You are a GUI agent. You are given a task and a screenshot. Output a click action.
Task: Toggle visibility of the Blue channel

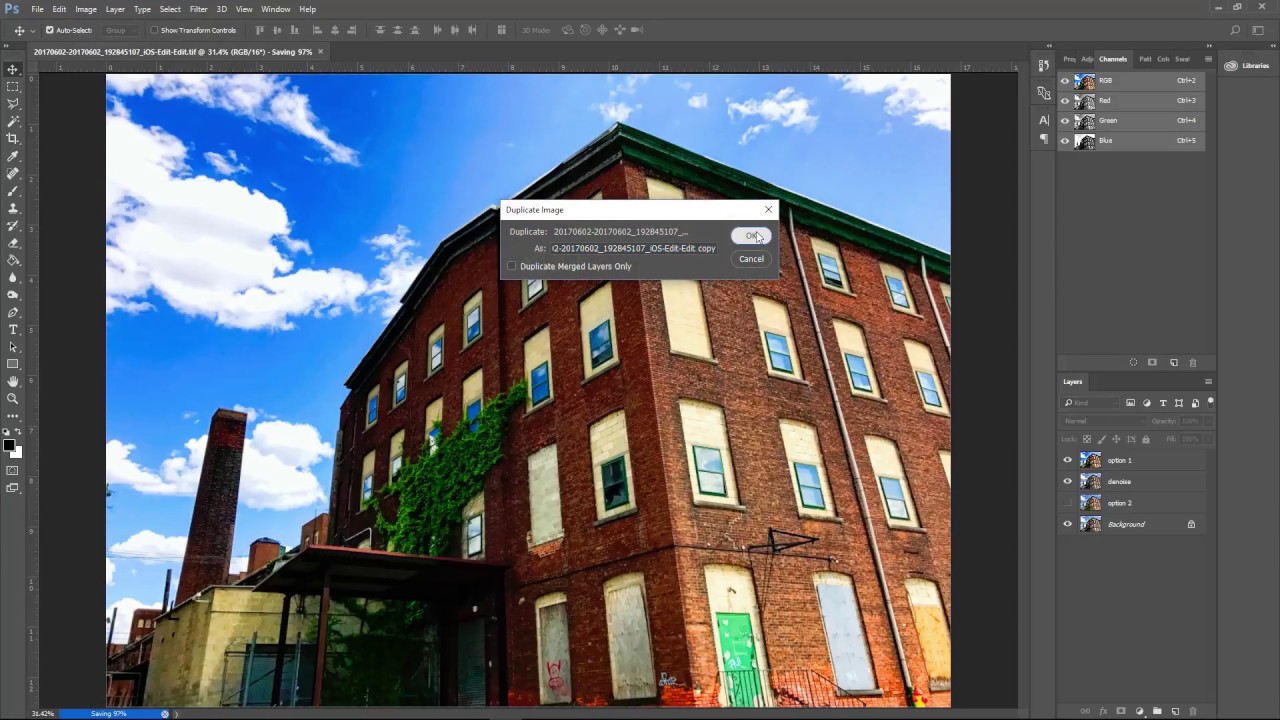(1064, 141)
